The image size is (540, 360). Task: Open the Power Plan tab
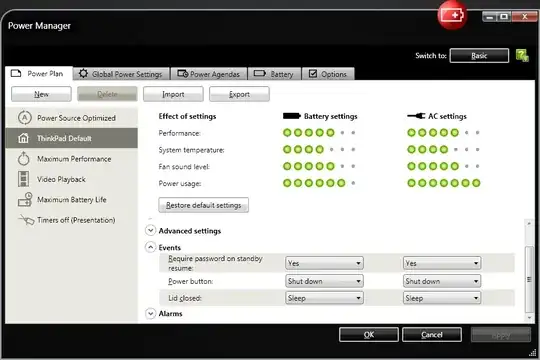coord(39,73)
